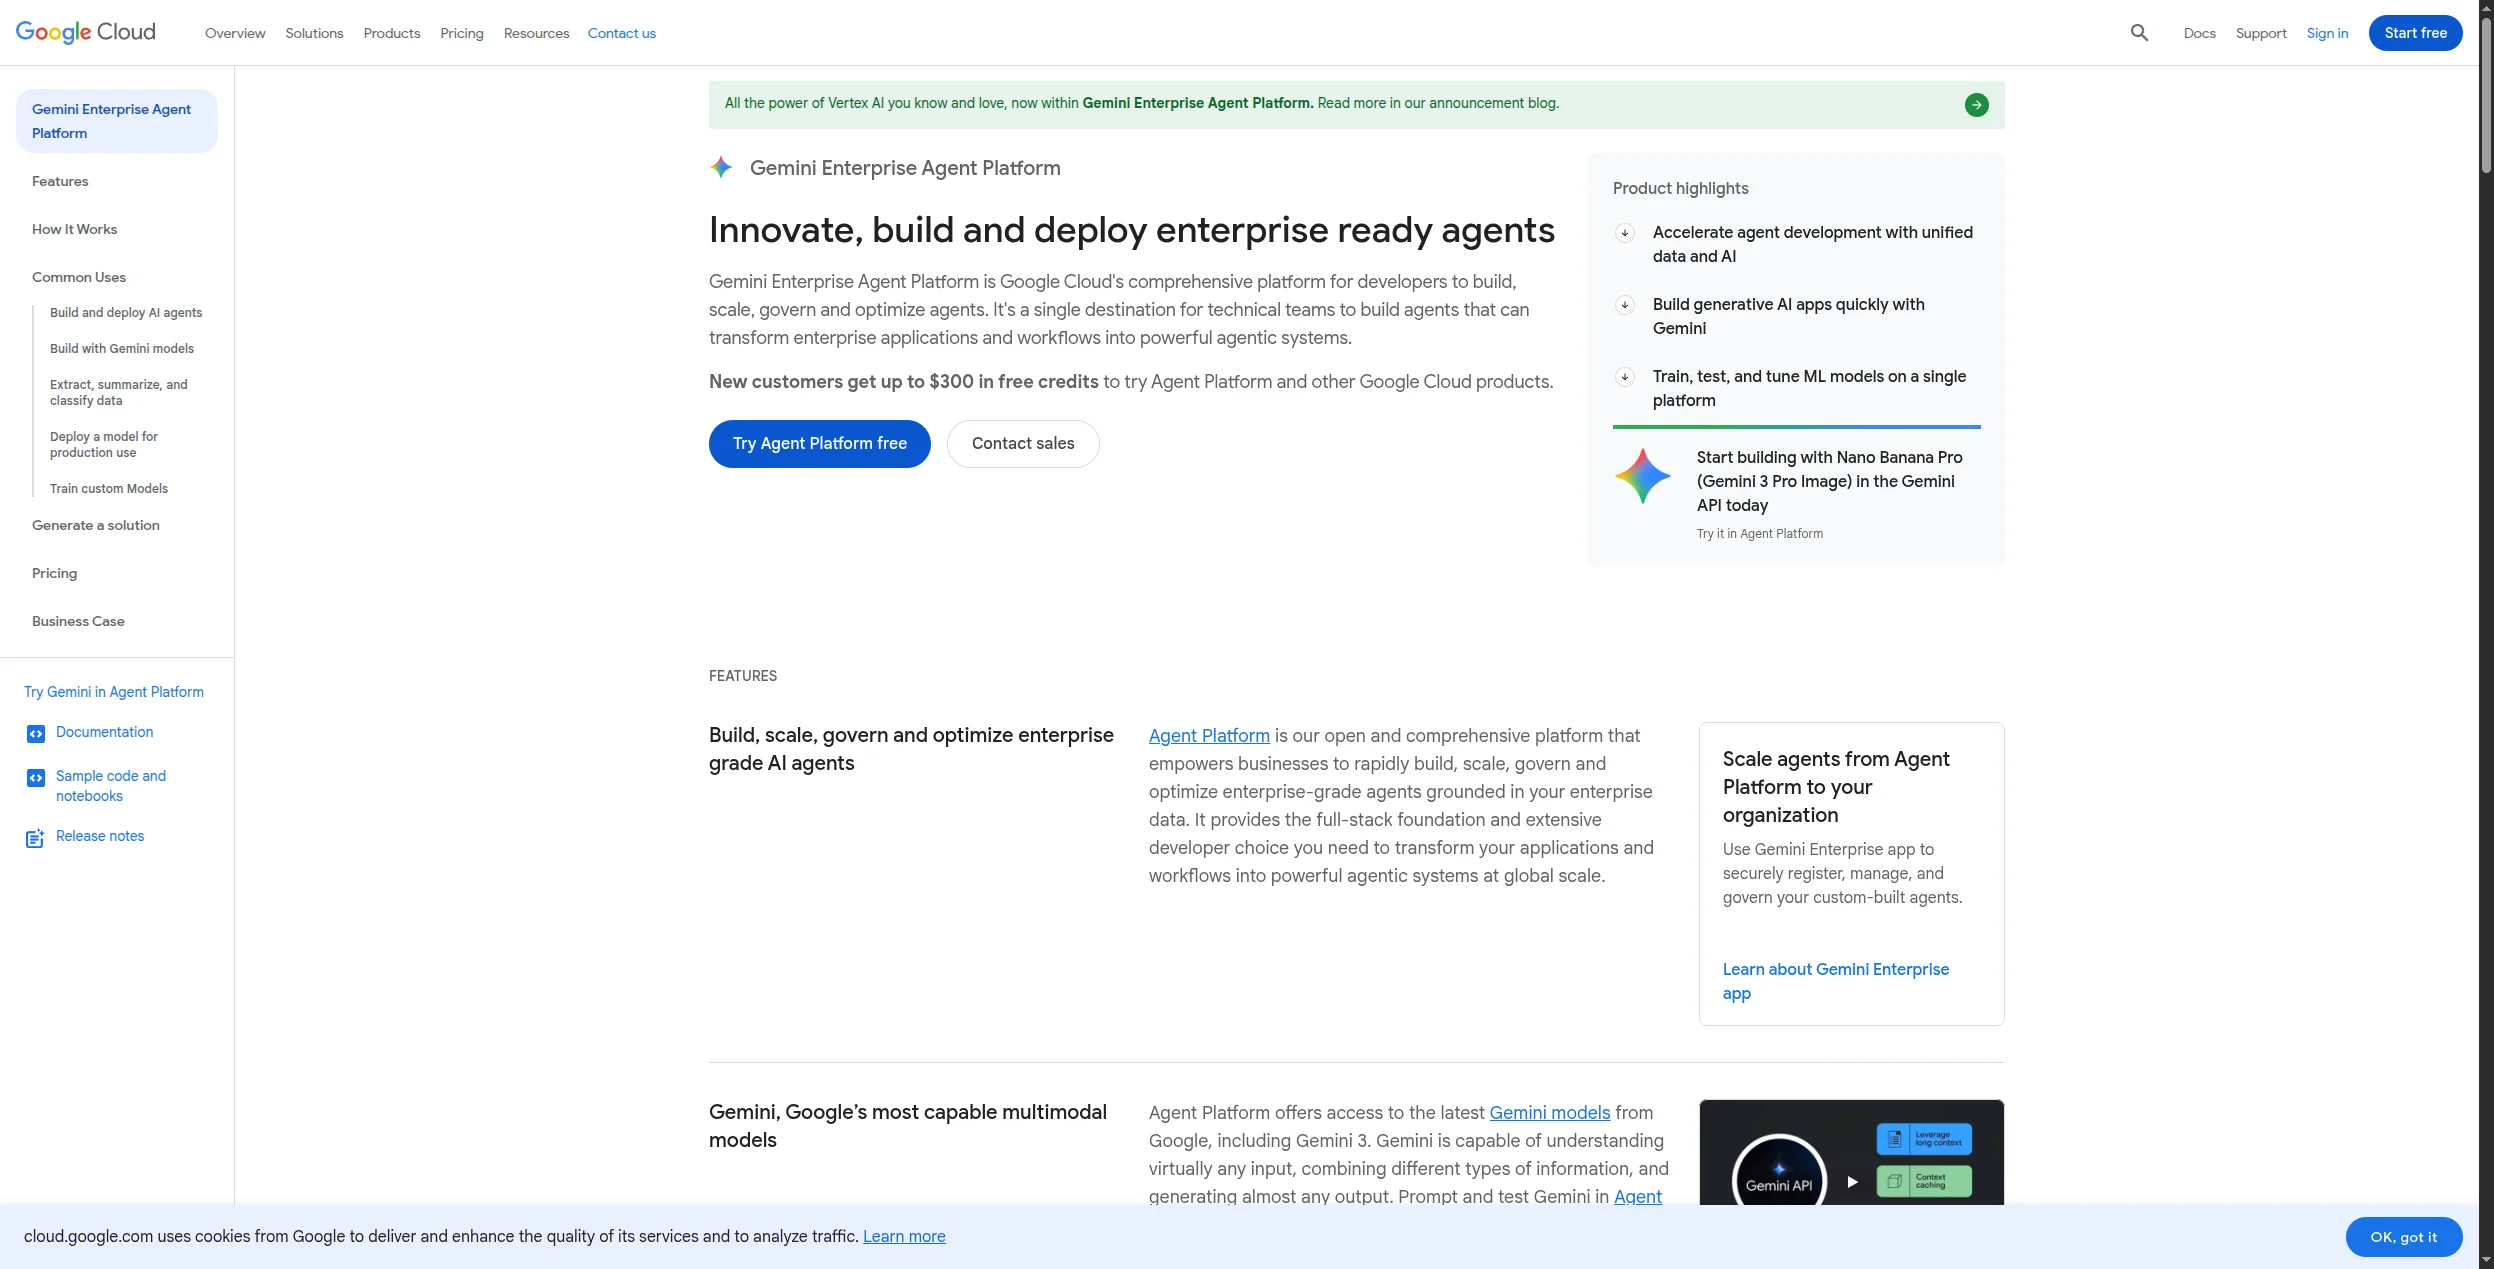
Task: Open the Documentation sidebar link
Action: click(x=105, y=732)
